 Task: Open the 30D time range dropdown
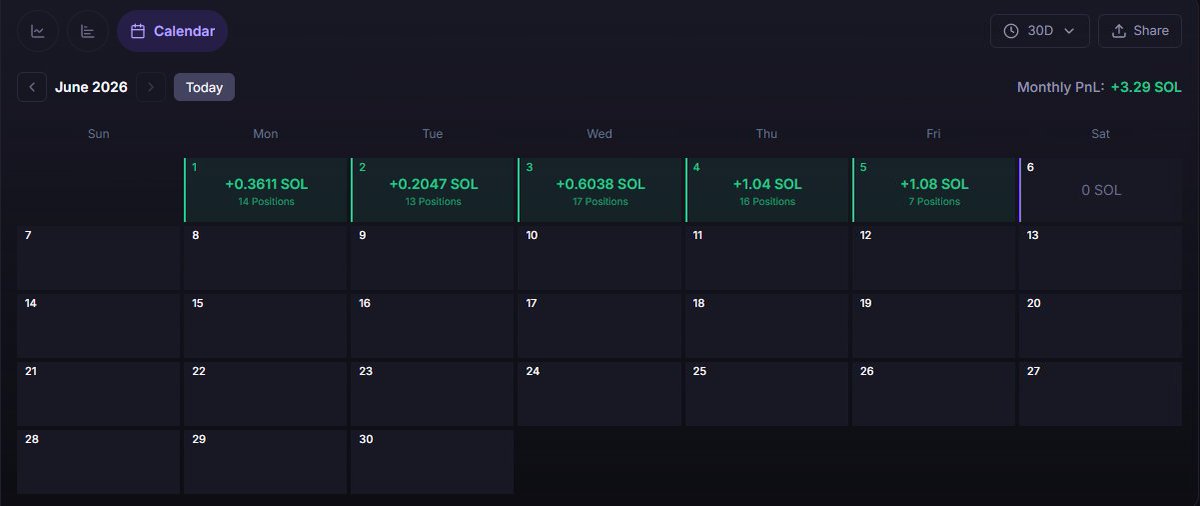click(1040, 31)
